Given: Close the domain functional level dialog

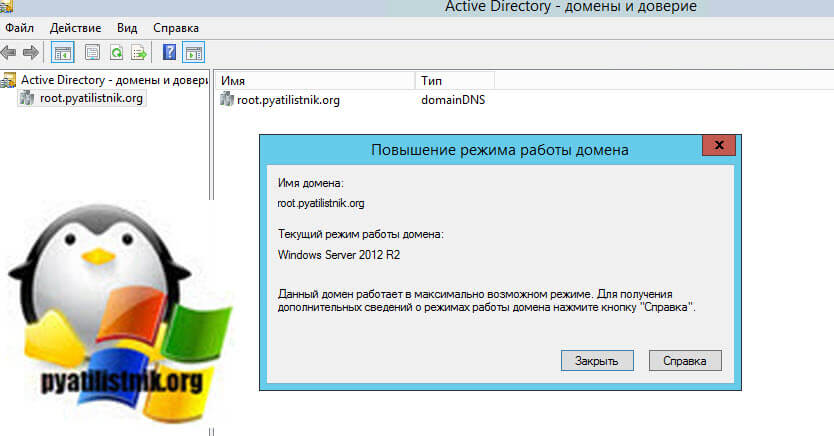Looking at the screenshot, I should click(719, 145).
